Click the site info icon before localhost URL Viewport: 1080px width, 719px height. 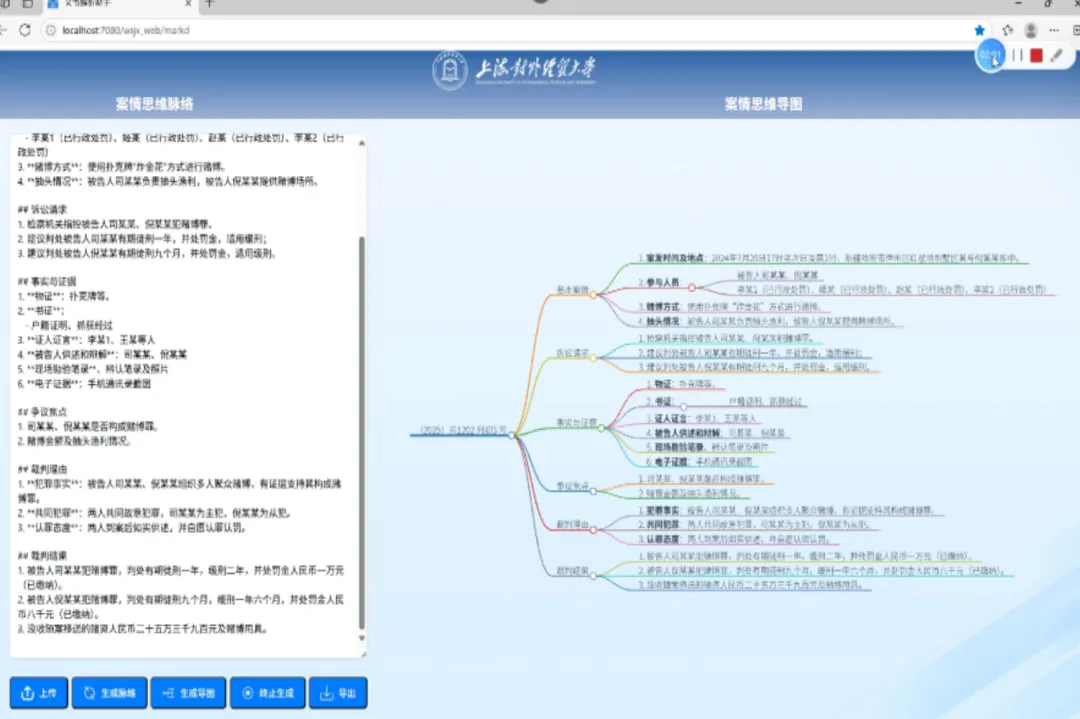pos(50,30)
